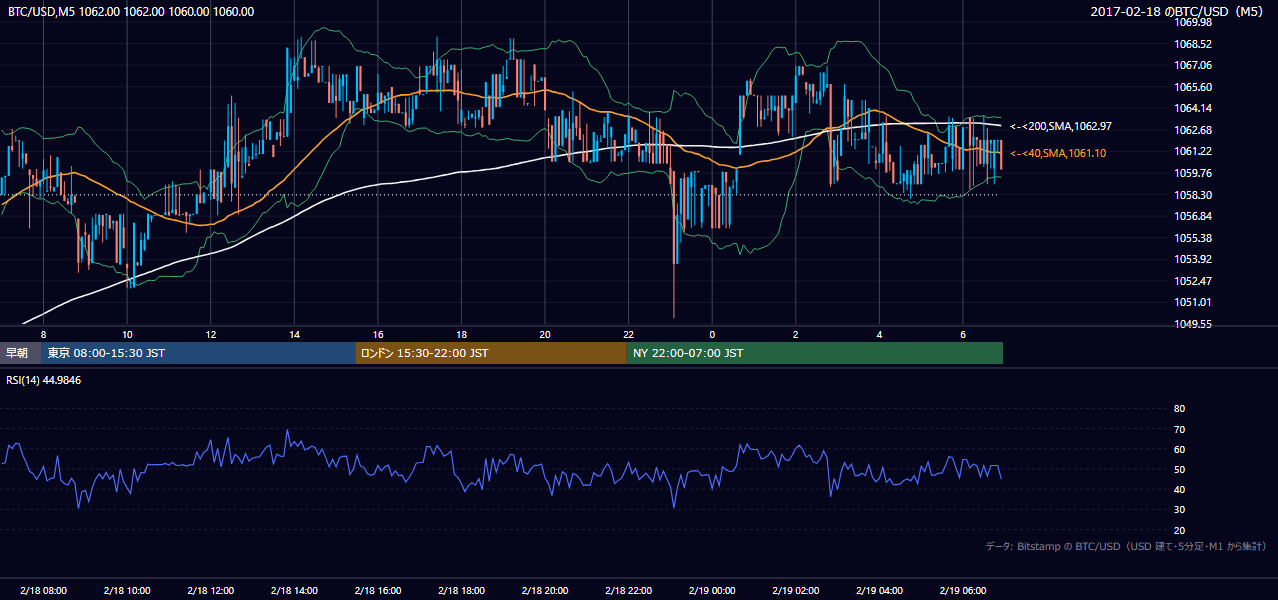Click the 1052.47 price axis label
Viewport: 1278px width, 600px height.
point(1194,281)
